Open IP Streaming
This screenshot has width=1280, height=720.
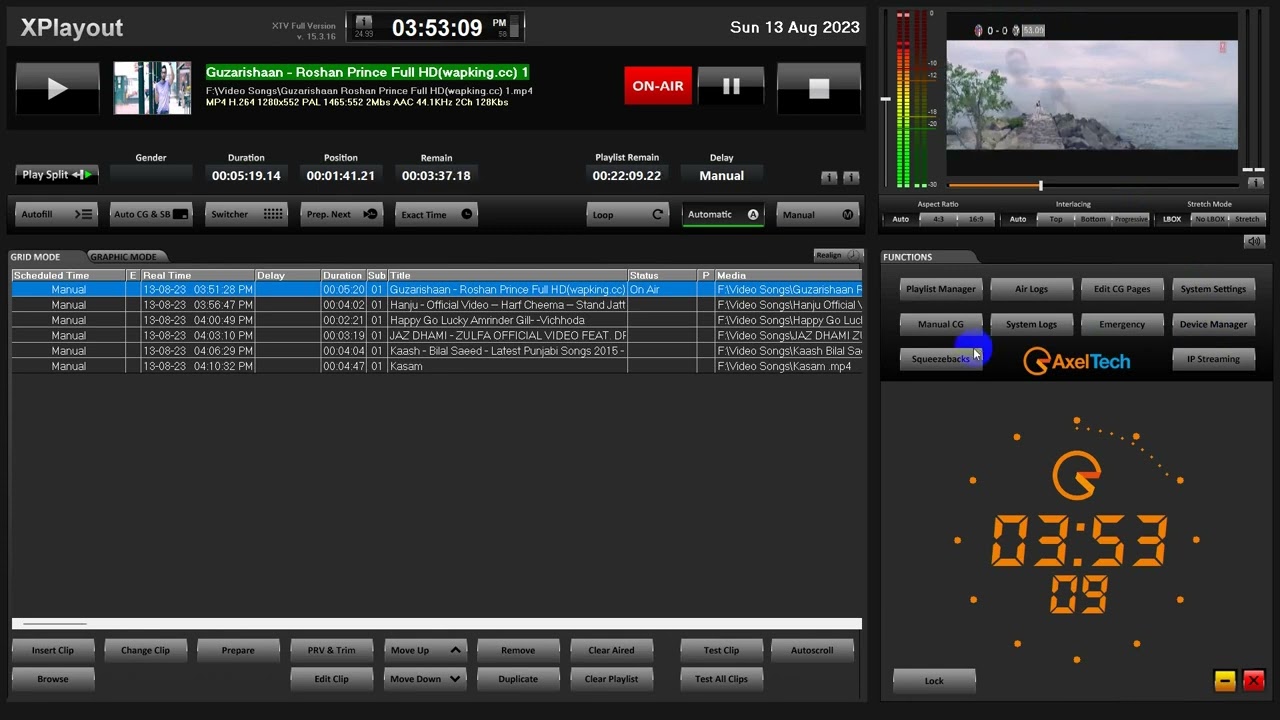tap(1213, 359)
